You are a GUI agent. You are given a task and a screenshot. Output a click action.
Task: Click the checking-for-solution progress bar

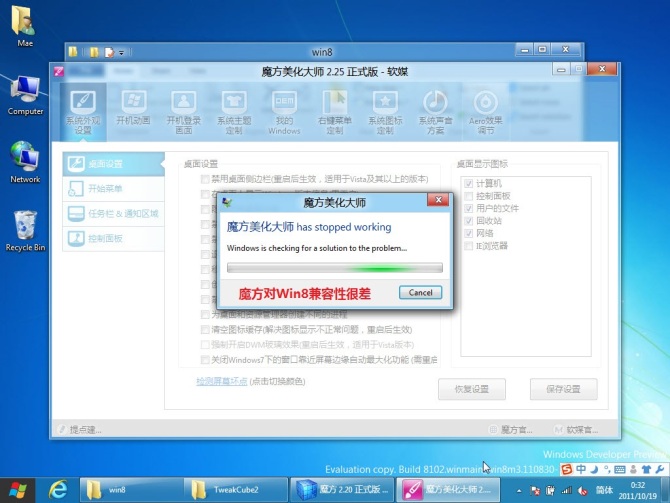pos(335,268)
